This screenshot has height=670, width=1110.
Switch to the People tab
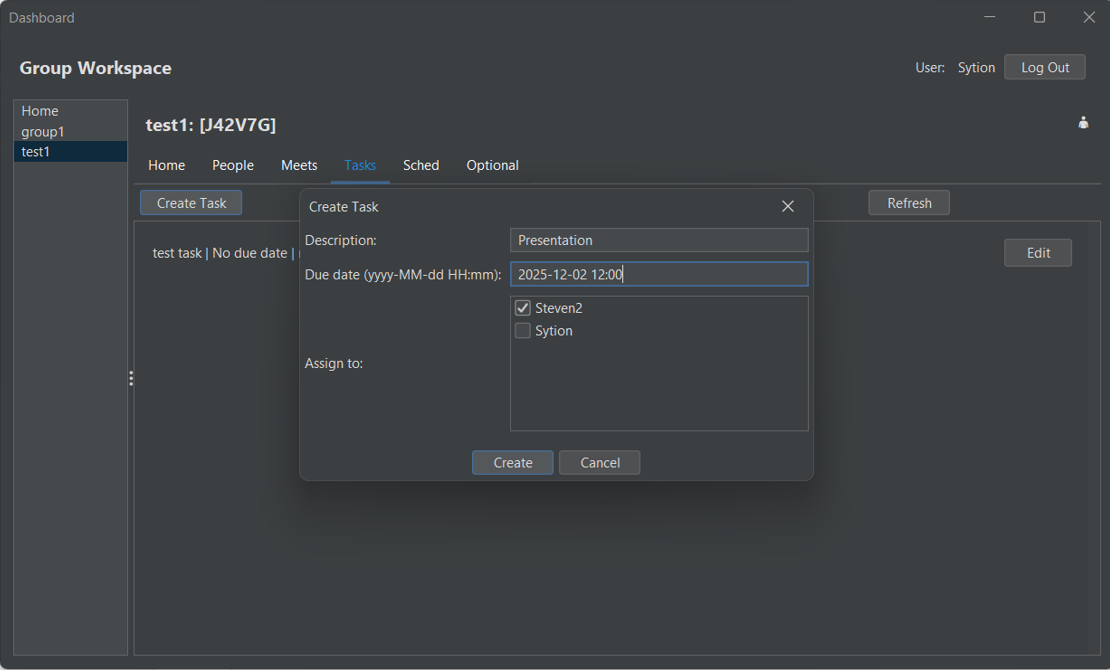233,165
